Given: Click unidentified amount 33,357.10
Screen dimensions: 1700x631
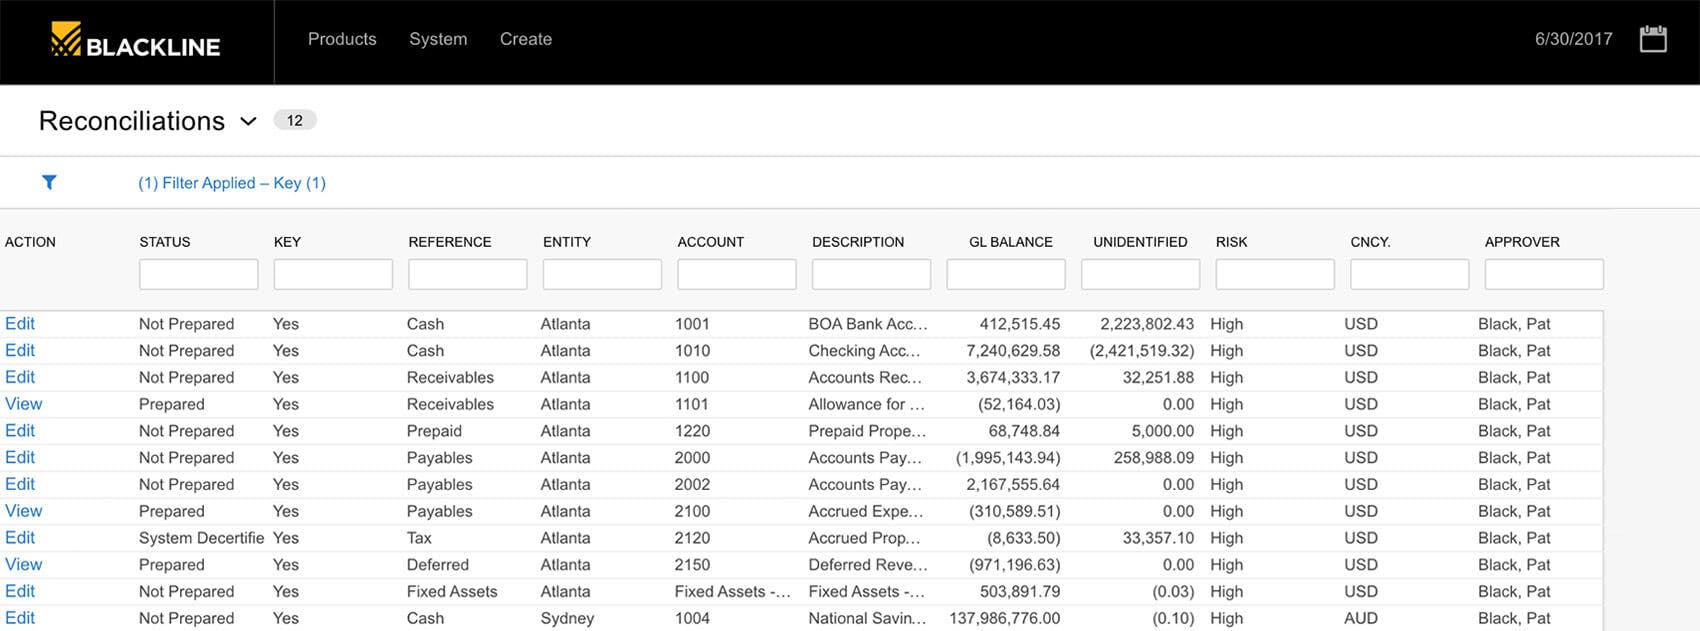Looking at the screenshot, I should (1158, 538).
